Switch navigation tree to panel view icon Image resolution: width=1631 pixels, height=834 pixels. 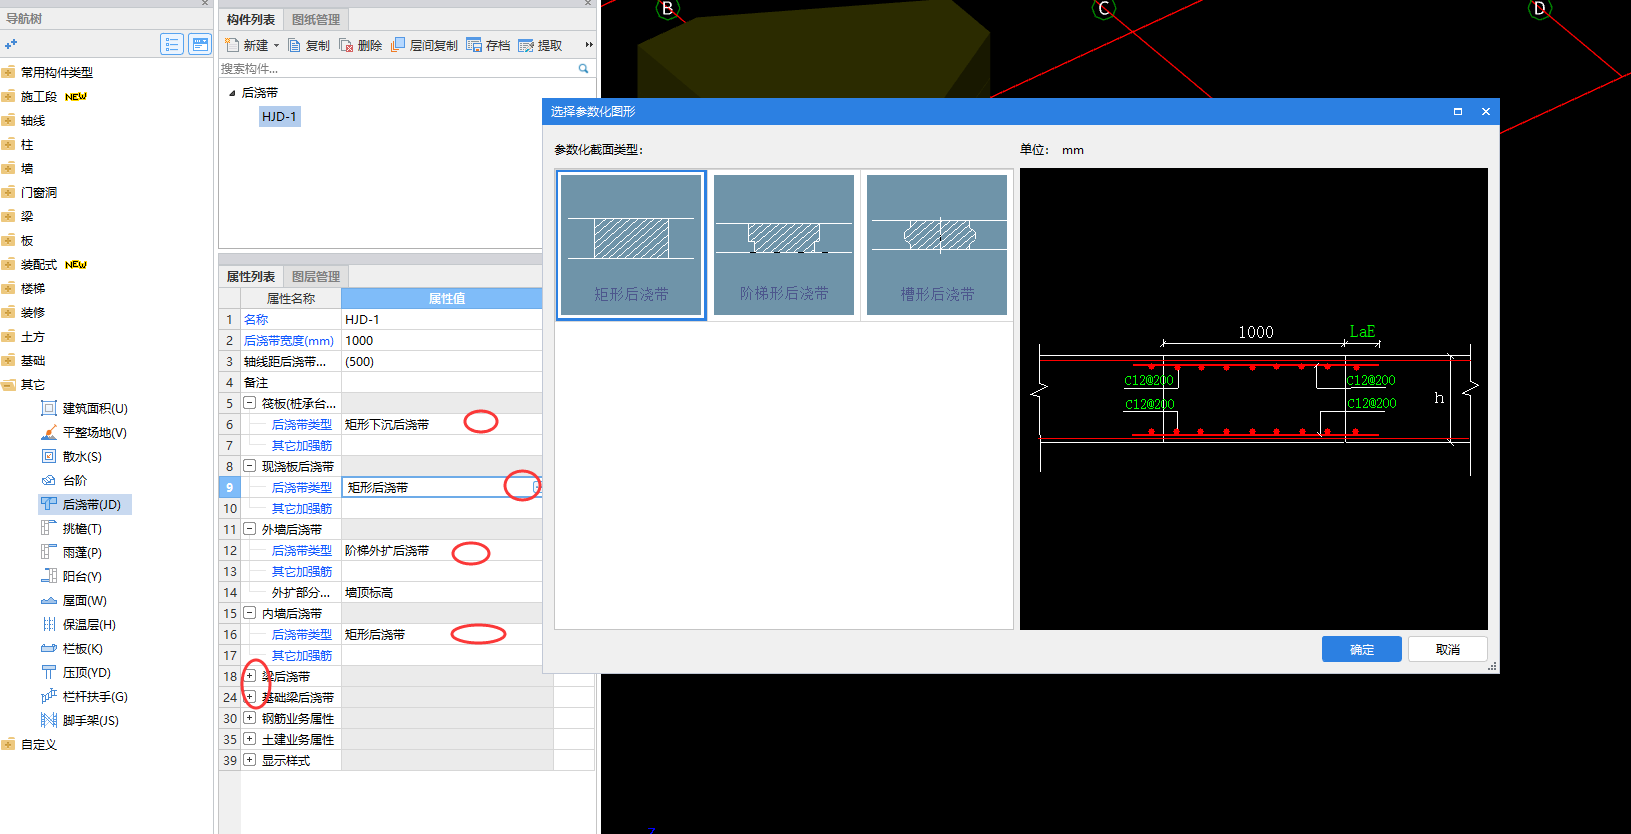[x=200, y=44]
